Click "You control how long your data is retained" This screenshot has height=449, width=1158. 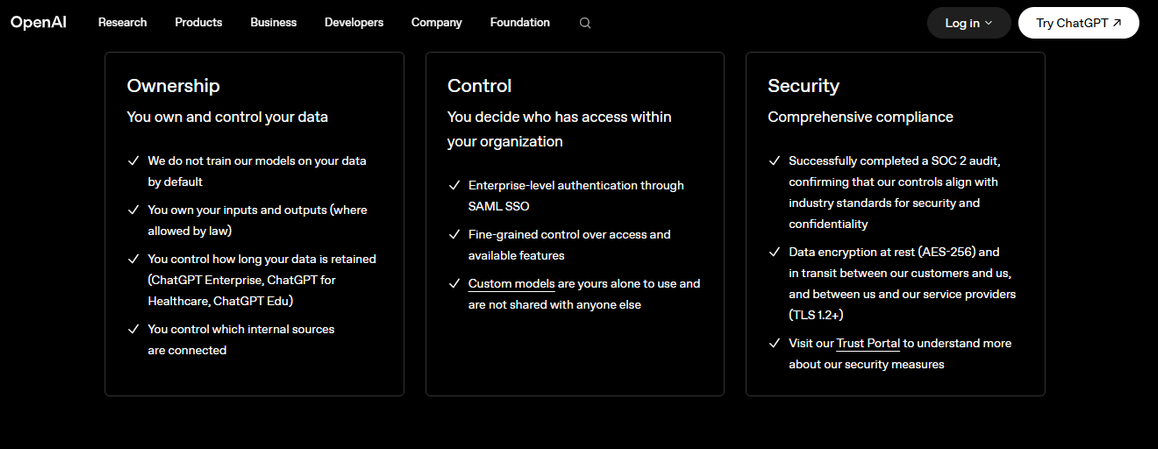click(x=262, y=259)
